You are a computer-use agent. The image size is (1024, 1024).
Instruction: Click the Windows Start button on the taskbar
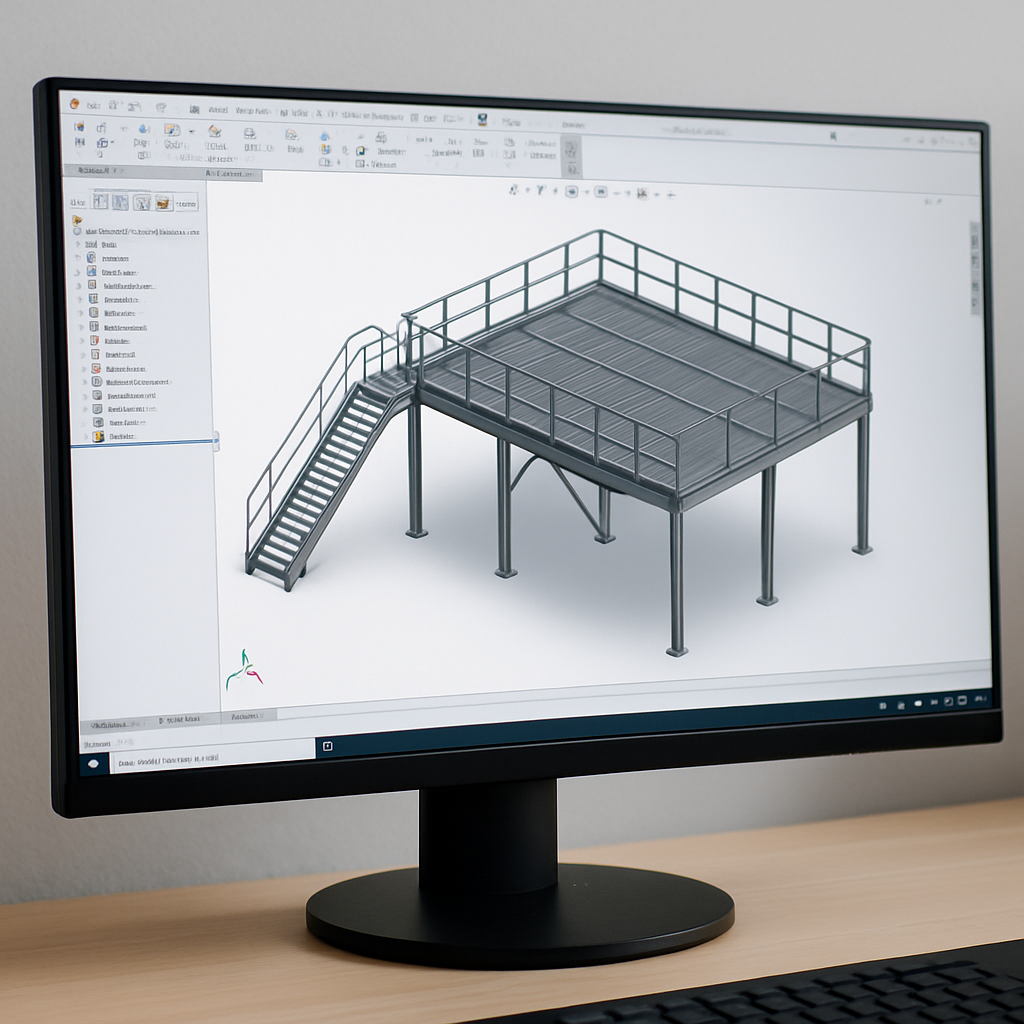click(94, 763)
